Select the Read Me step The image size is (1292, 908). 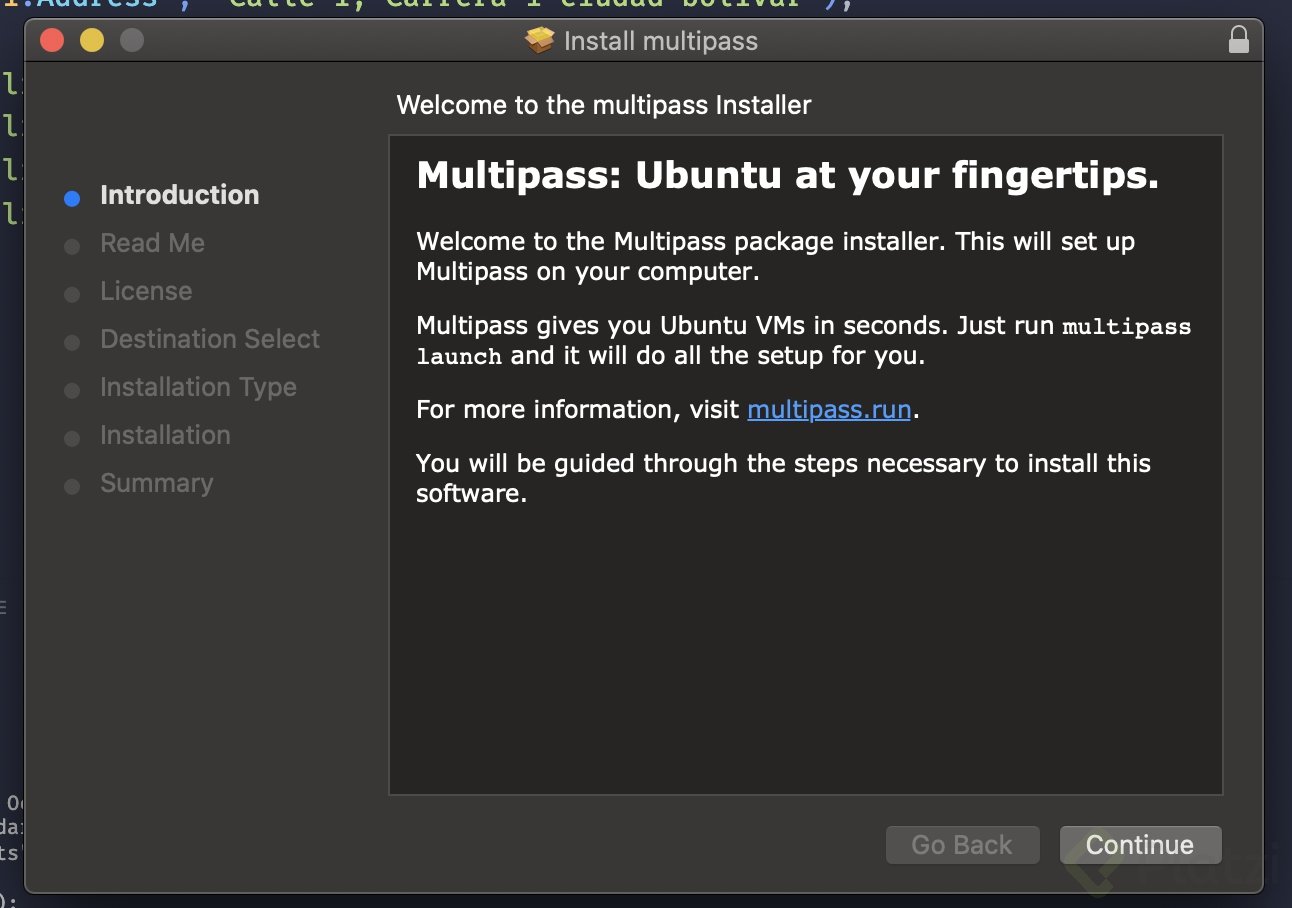pos(152,243)
